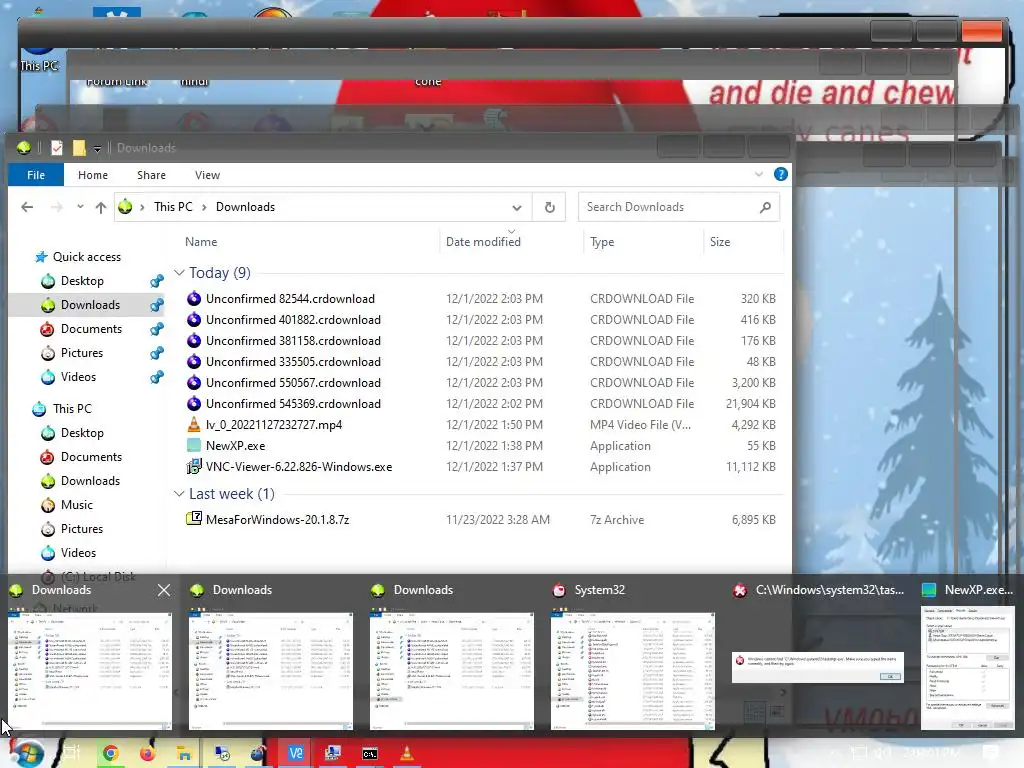Go up one folder level
Screen dimensions: 1024x768
[101, 207]
